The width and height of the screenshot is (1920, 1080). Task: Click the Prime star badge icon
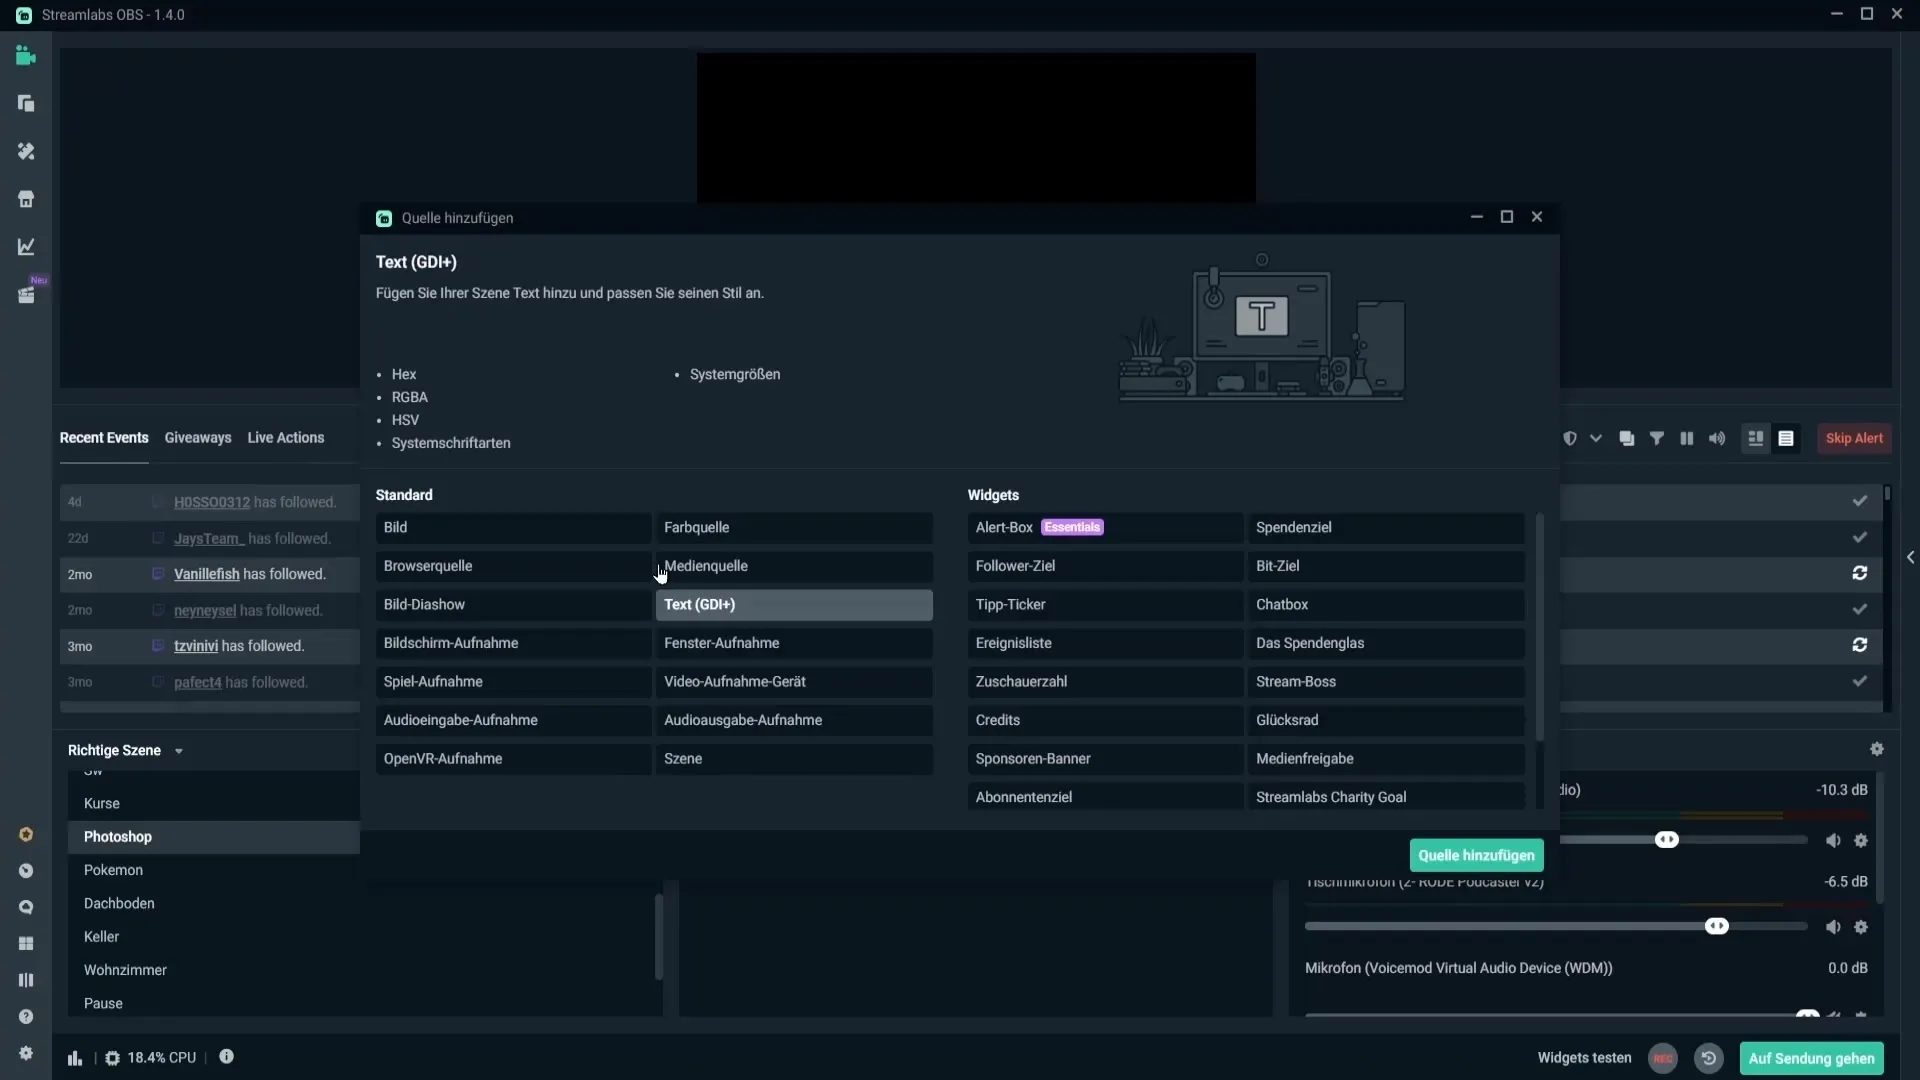(x=26, y=834)
